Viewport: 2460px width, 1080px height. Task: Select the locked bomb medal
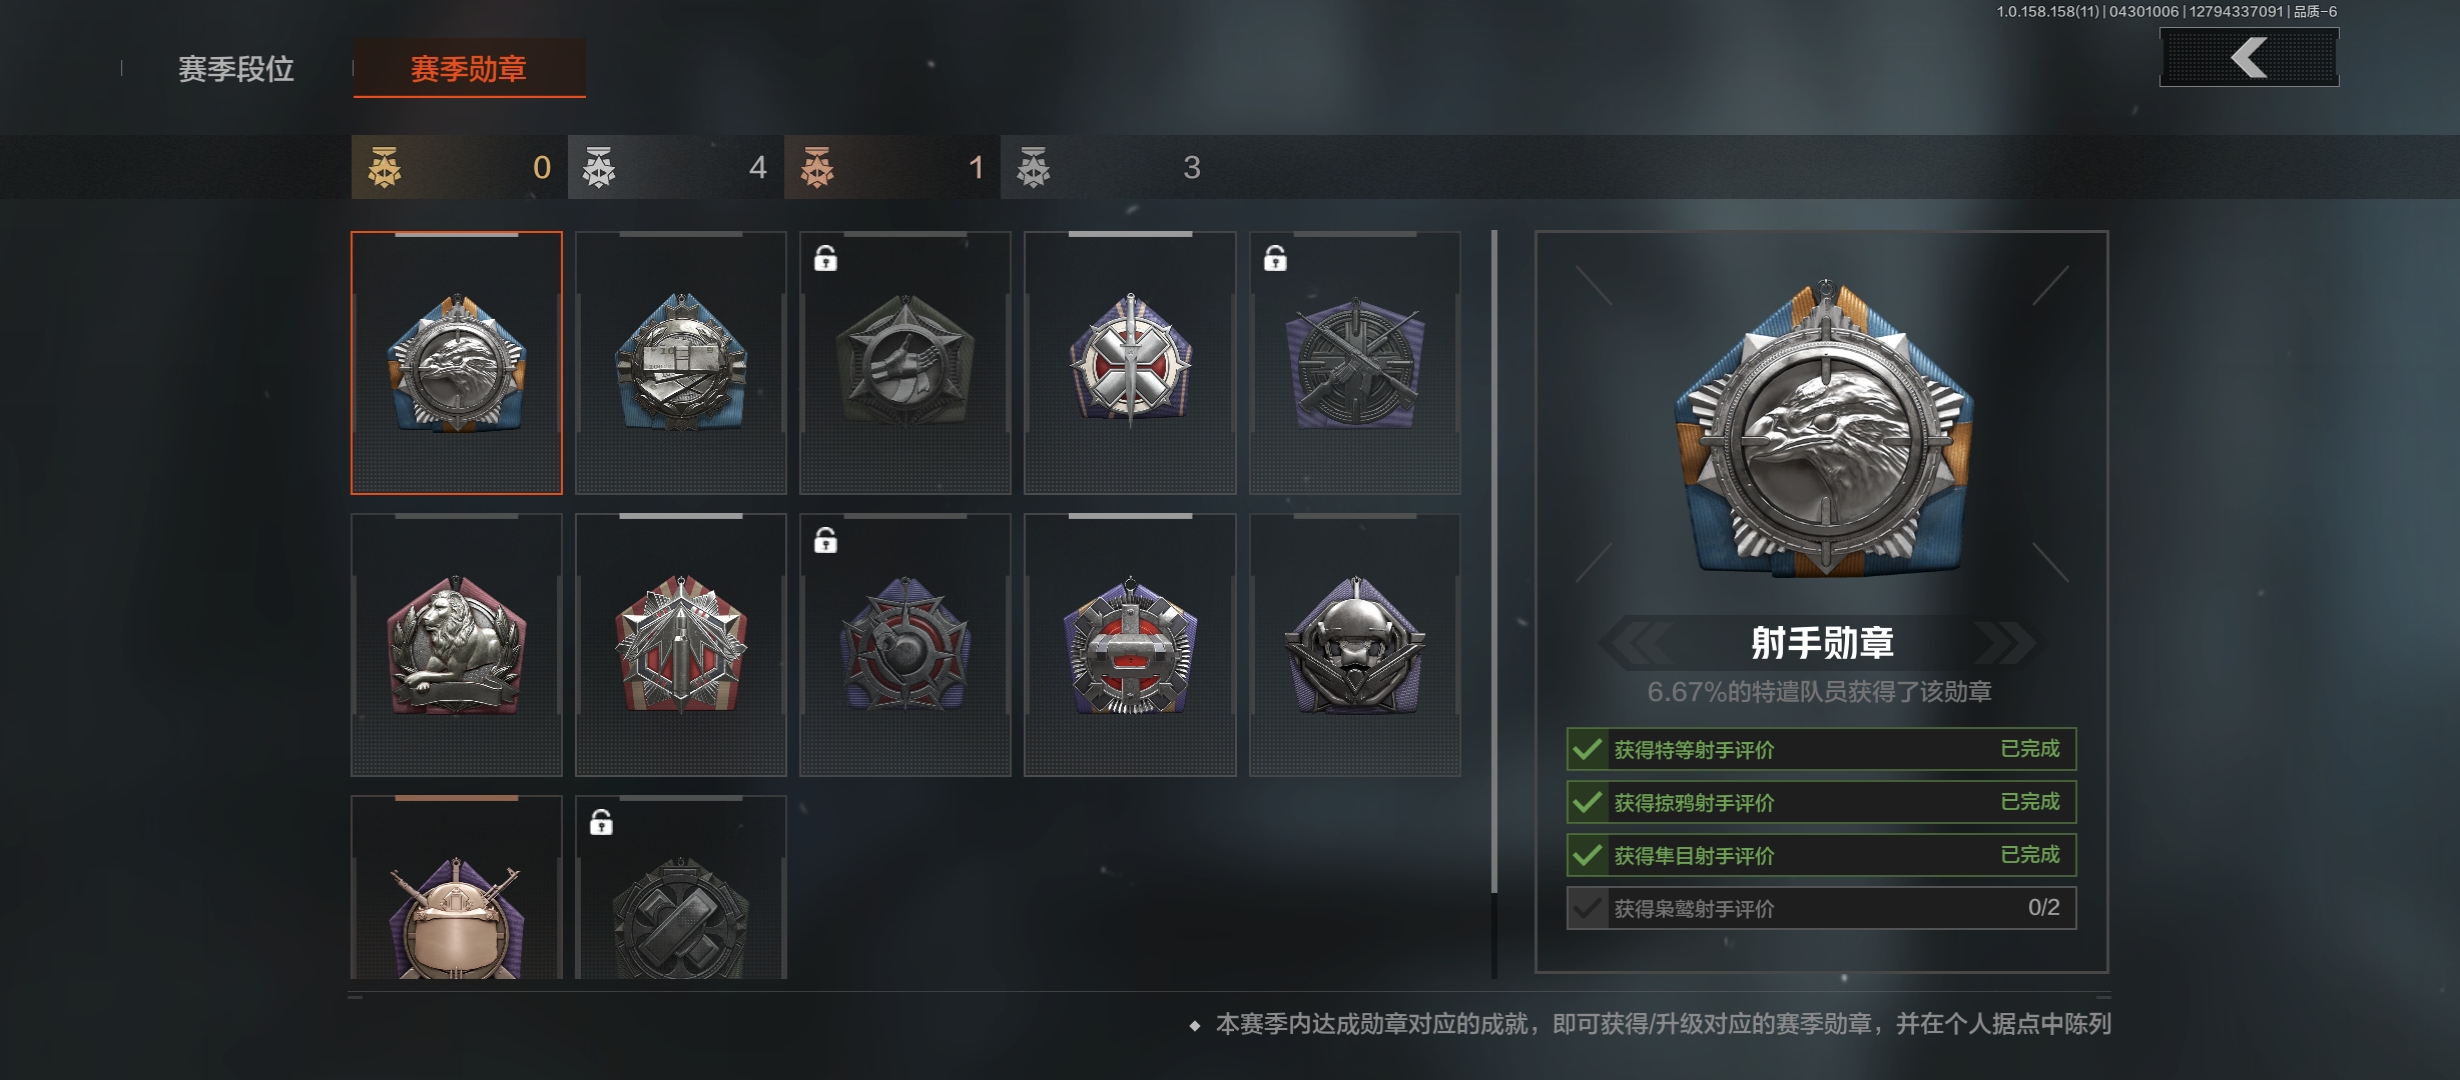pos(905,645)
